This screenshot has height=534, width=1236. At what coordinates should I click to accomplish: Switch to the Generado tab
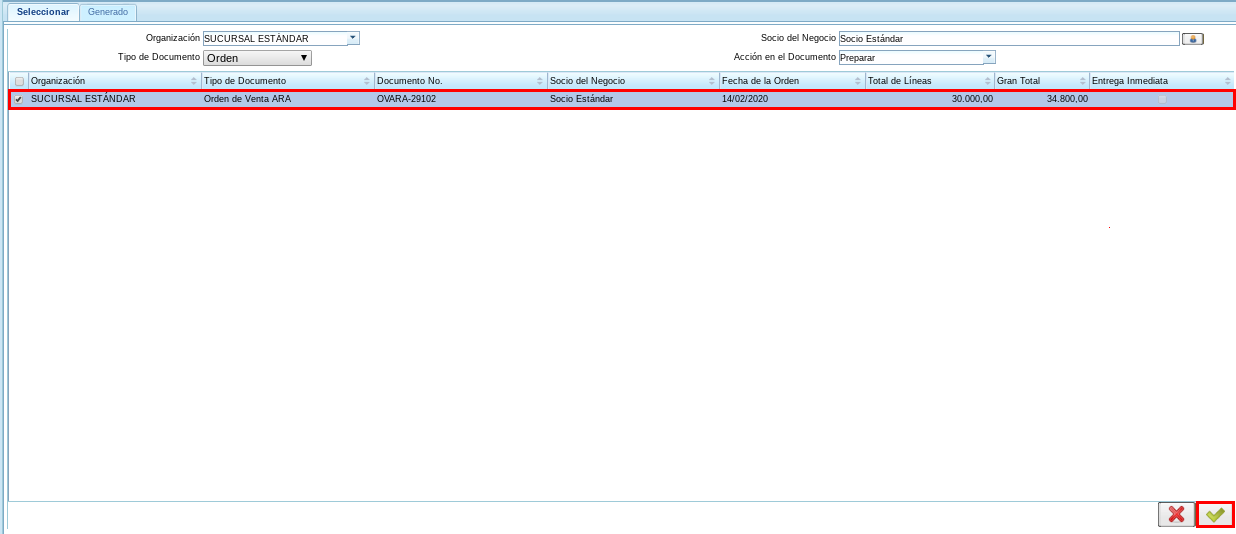[108, 12]
